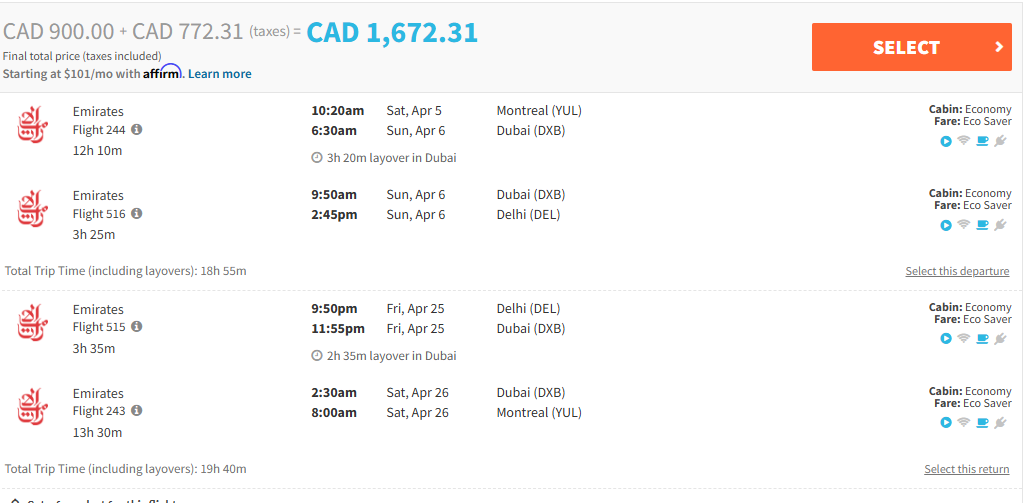Screen dimensions: 1027x503
Task: Click the Affirm logo
Action: click(x=164, y=73)
